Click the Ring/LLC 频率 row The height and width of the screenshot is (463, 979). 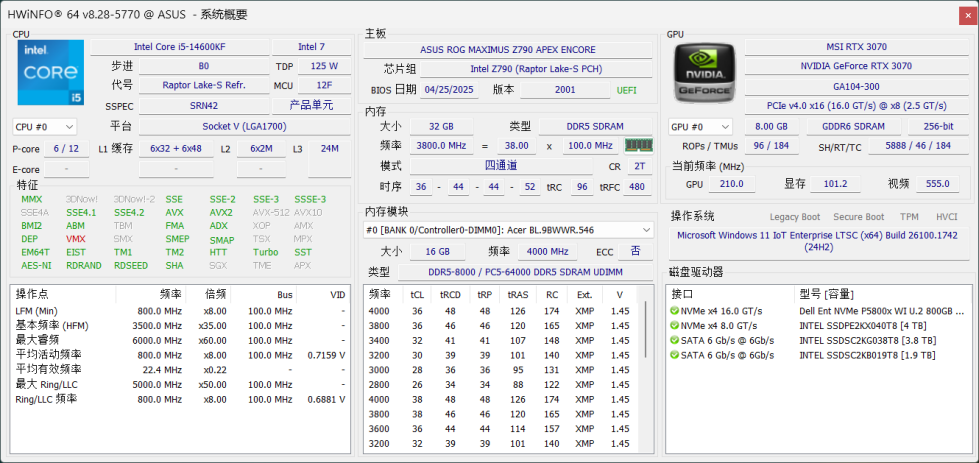tap(180, 399)
